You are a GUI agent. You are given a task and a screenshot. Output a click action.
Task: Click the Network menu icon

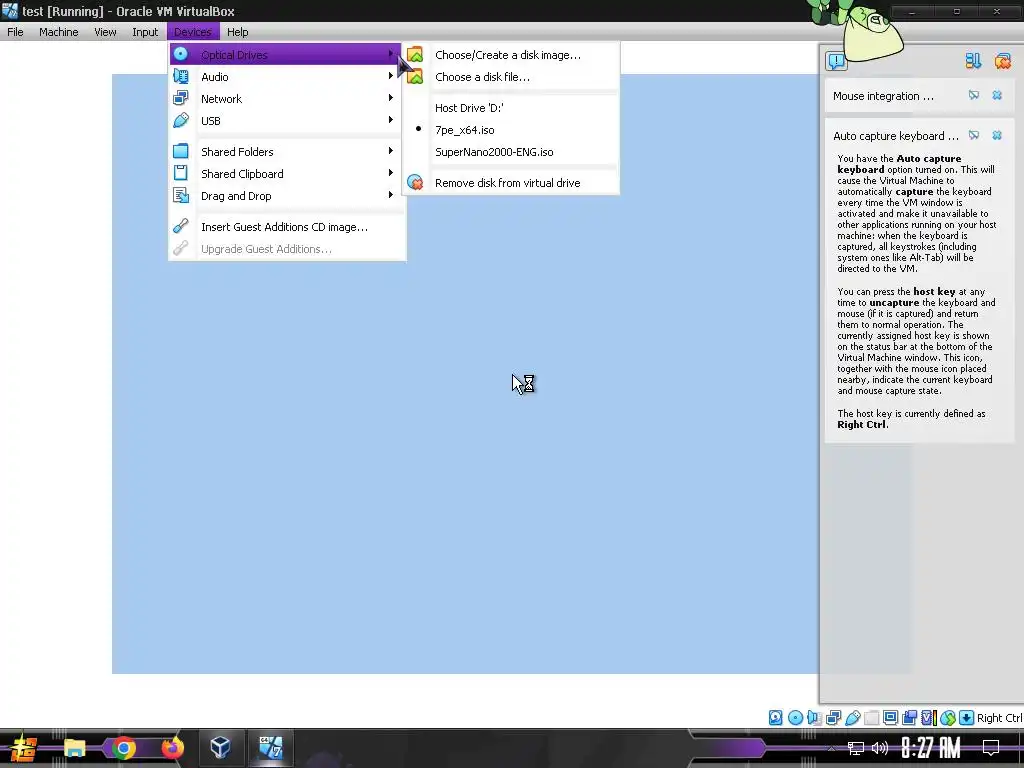[x=181, y=98]
